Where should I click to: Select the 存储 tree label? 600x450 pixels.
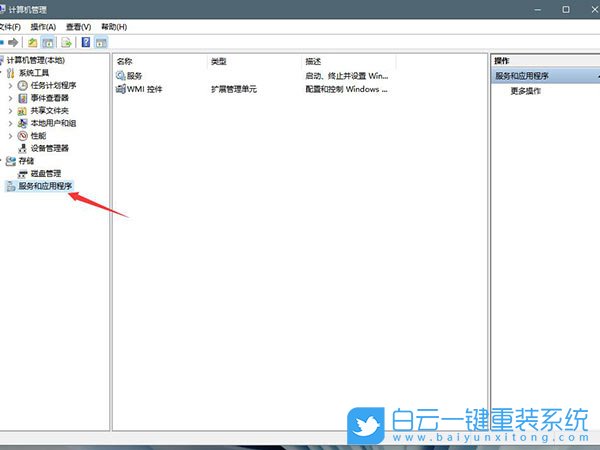[26, 161]
